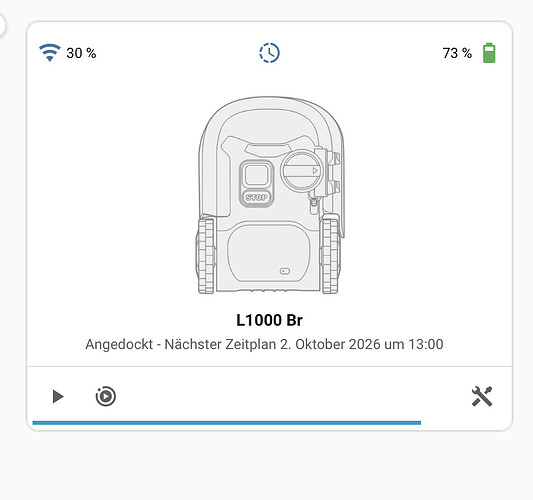Click the Wi-Fi signal strength icon
Viewport: 533px width, 500px height.
point(50,53)
